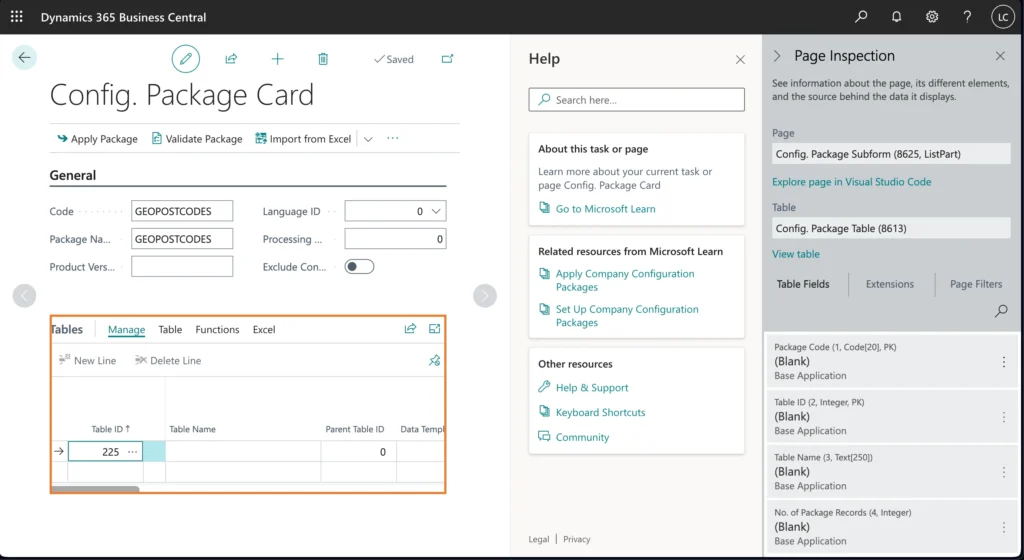Click the Legal footer link
Screen dimensions: 1024x560
pyautogui.click(x=539, y=539)
